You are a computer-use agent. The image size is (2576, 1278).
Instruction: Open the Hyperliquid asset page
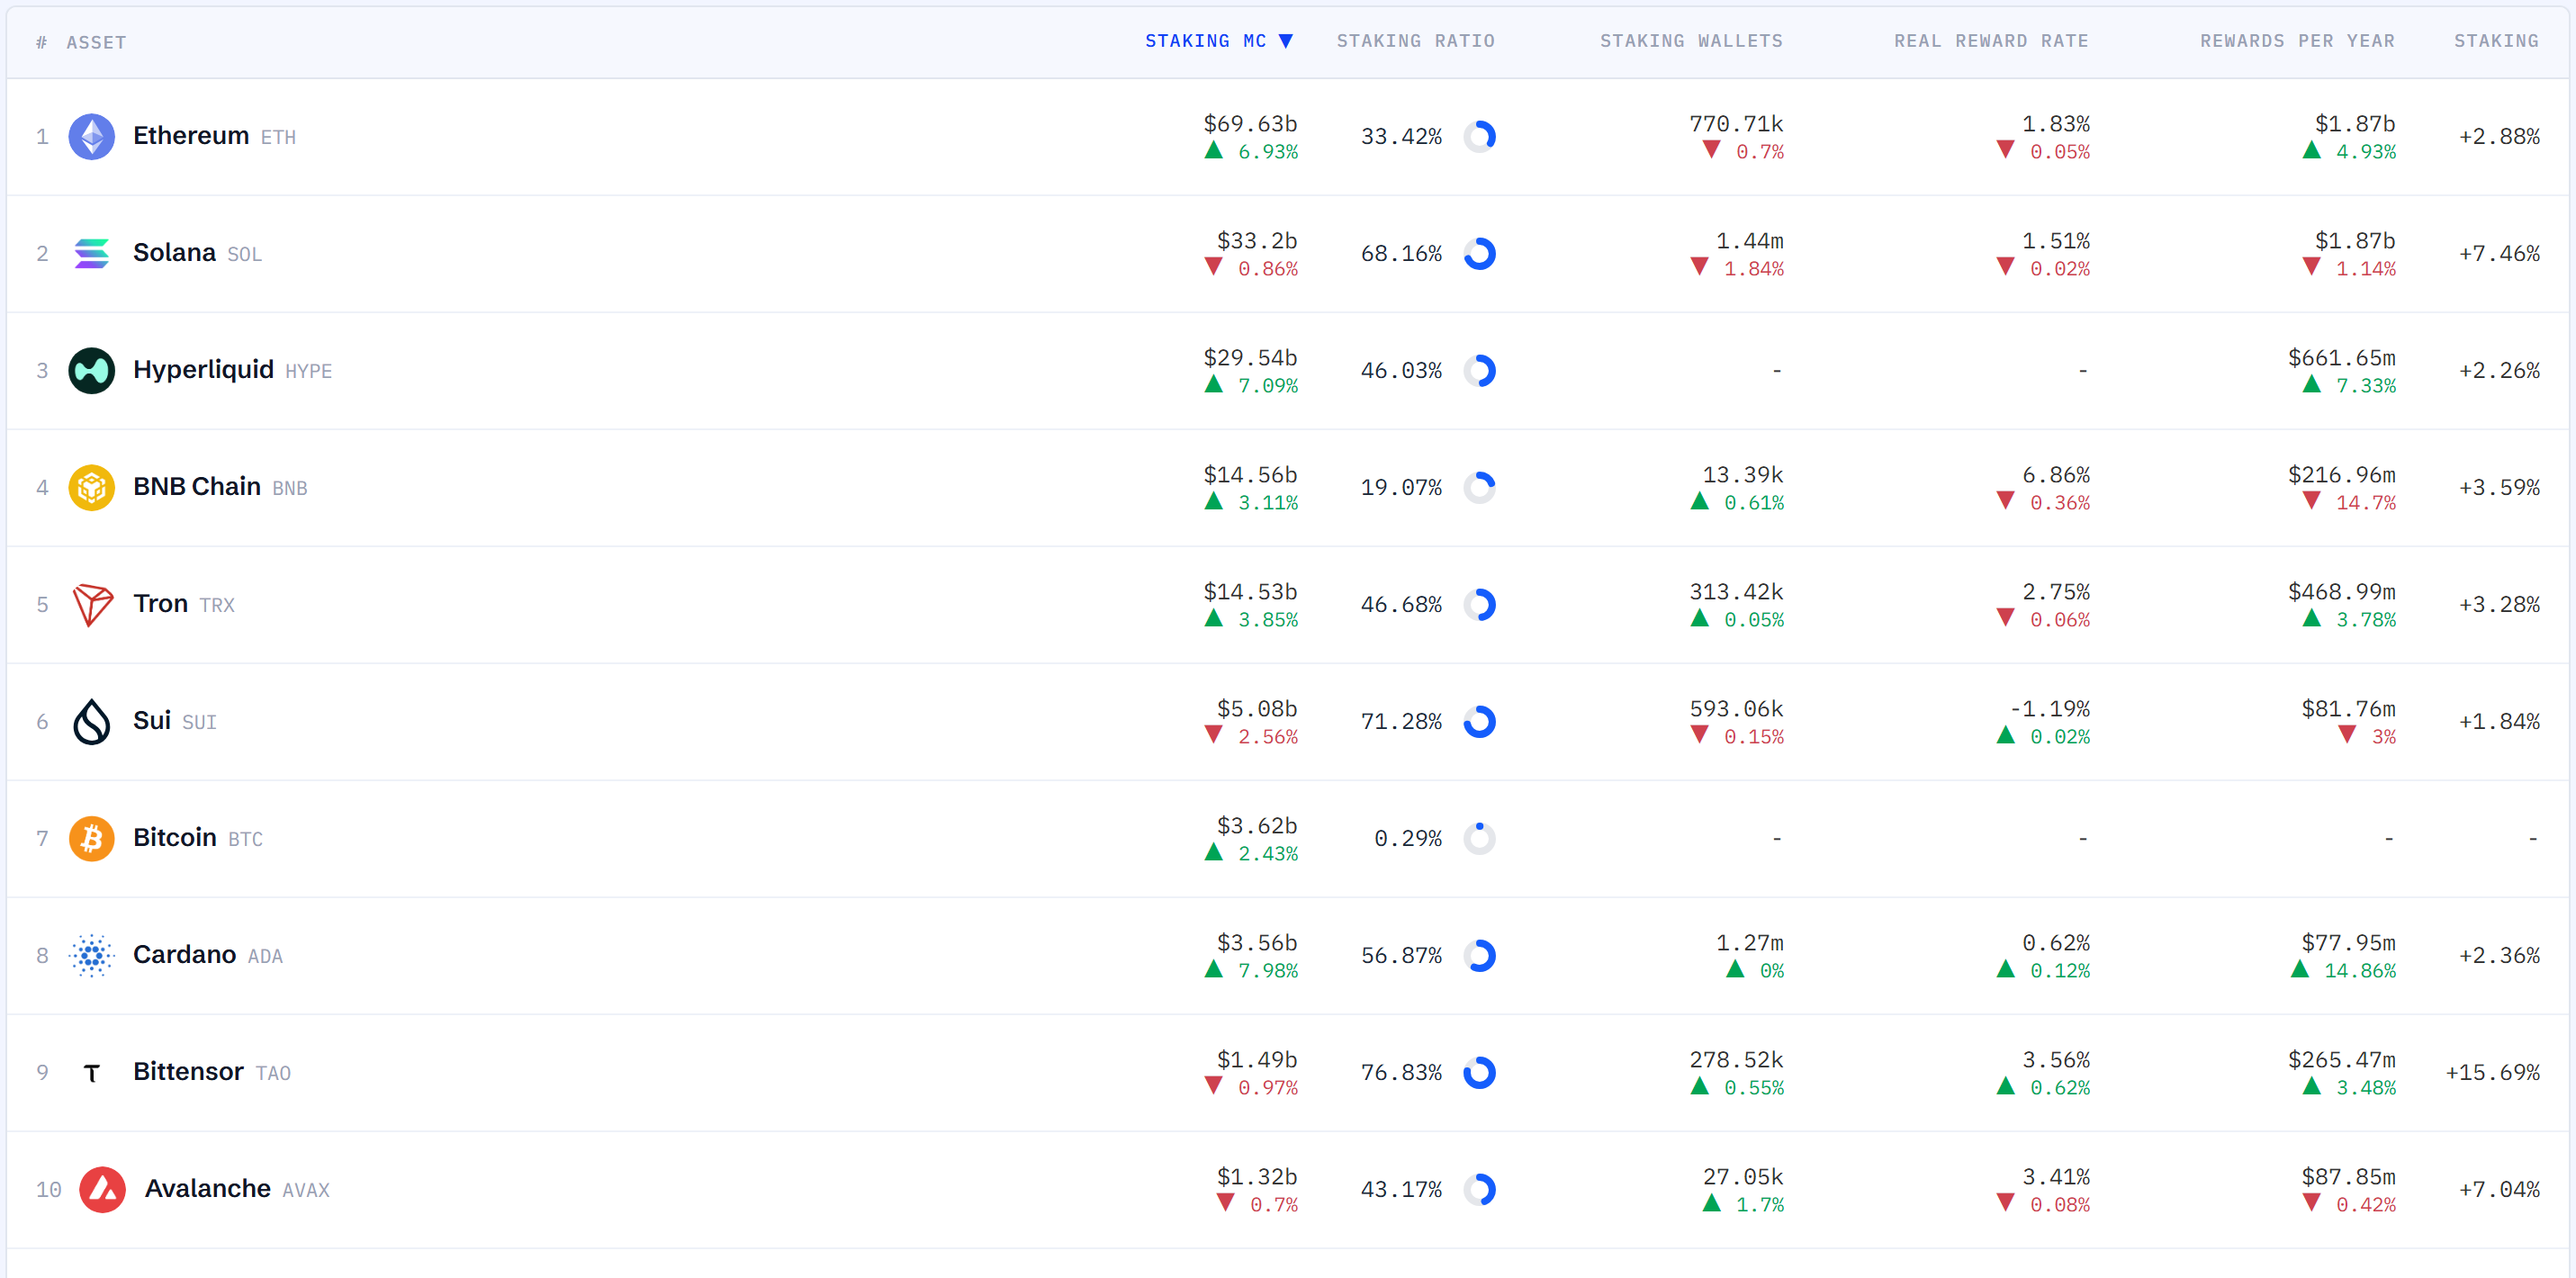(x=203, y=370)
